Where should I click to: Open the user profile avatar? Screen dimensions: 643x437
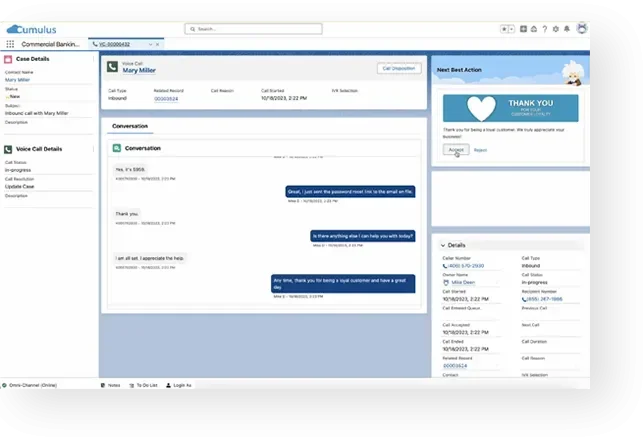(582, 29)
